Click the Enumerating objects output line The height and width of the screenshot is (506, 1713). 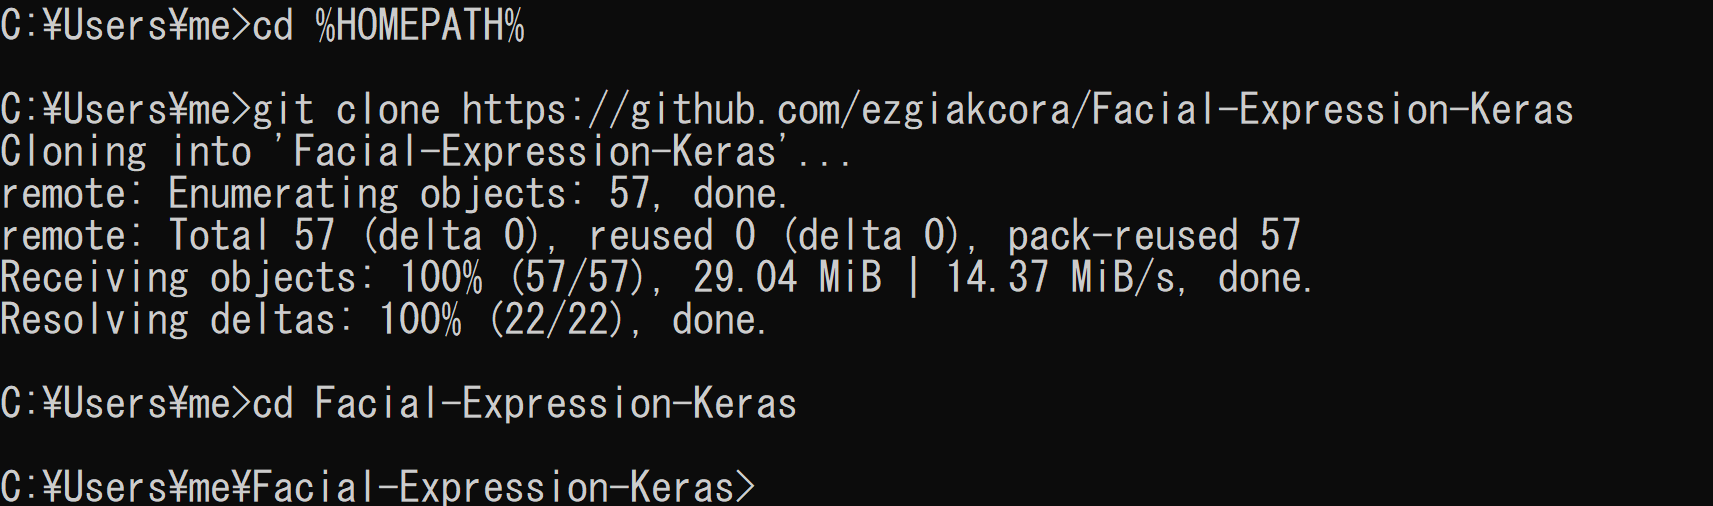point(394,194)
